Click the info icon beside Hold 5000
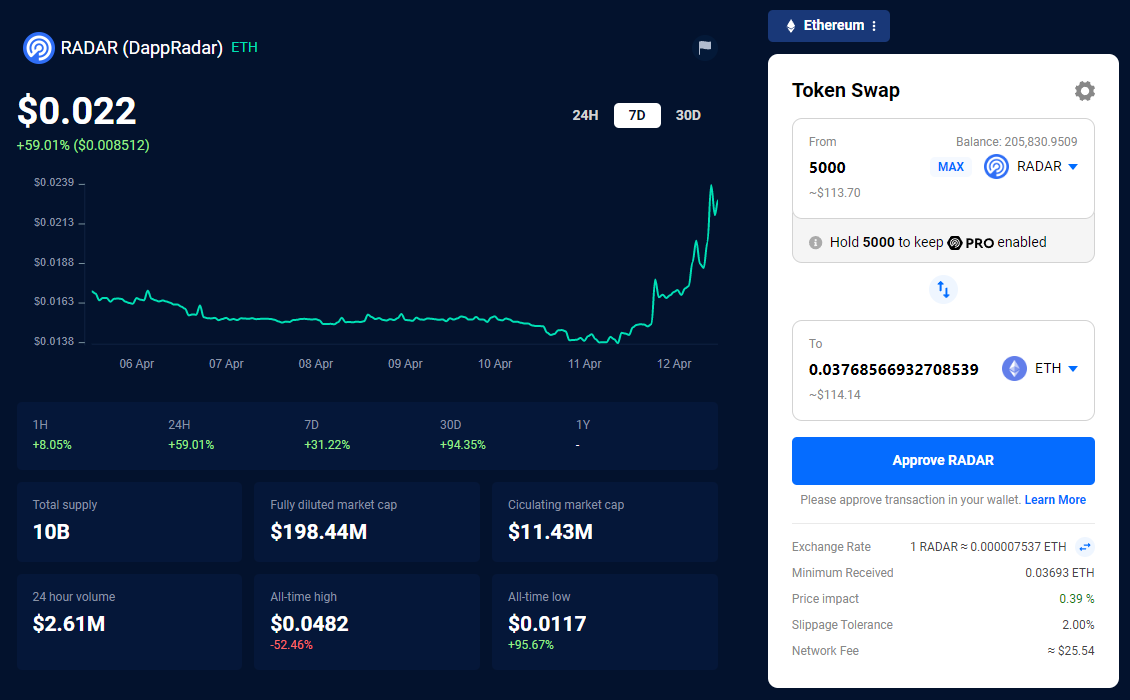The image size is (1130, 700). tap(815, 243)
